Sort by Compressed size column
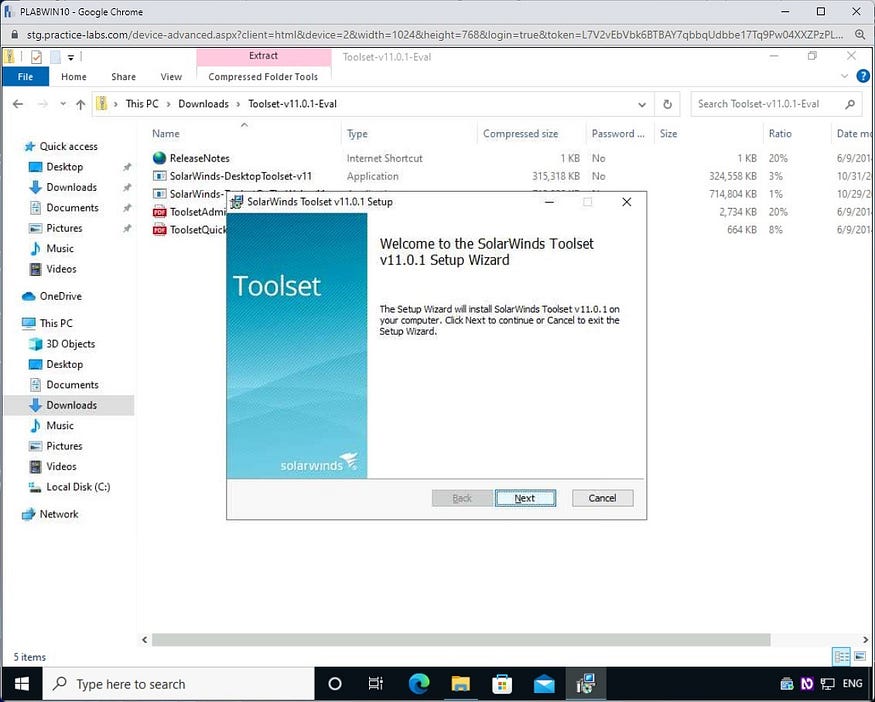 pyautogui.click(x=520, y=133)
